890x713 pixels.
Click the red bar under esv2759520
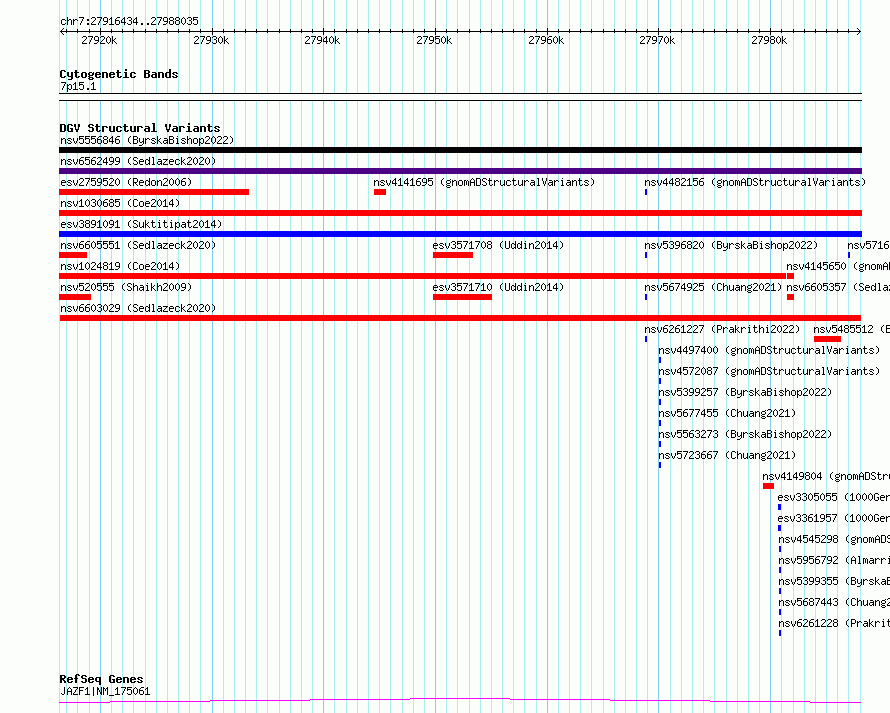point(154,192)
